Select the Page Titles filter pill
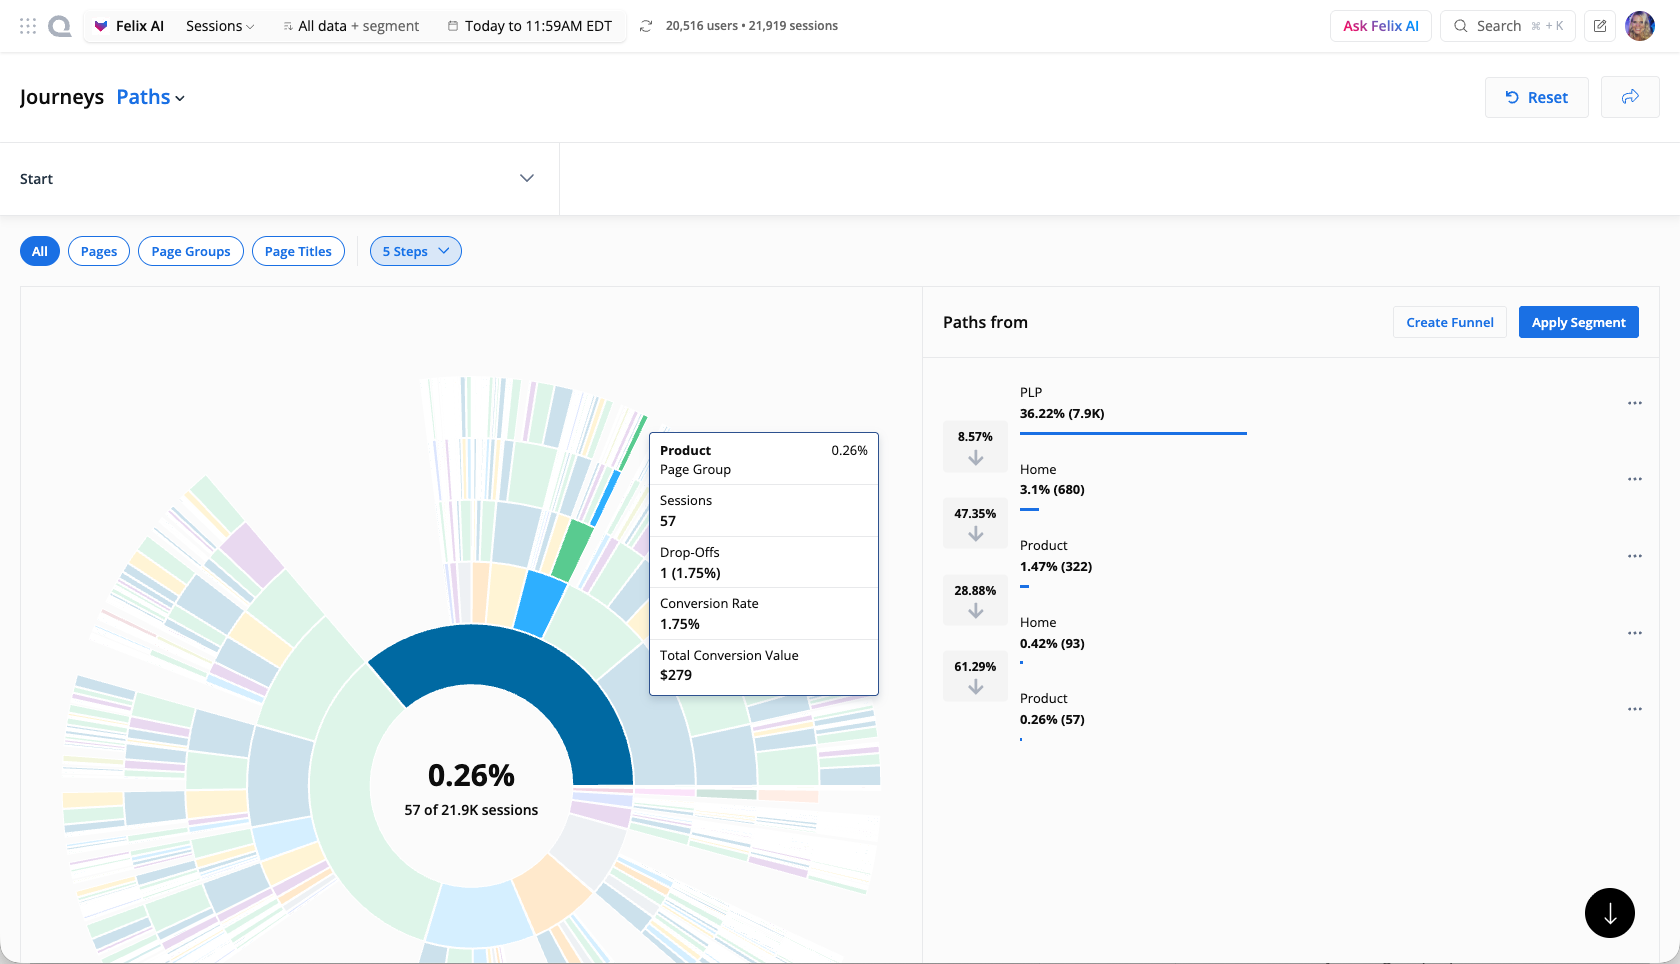The height and width of the screenshot is (964, 1680). pos(298,251)
